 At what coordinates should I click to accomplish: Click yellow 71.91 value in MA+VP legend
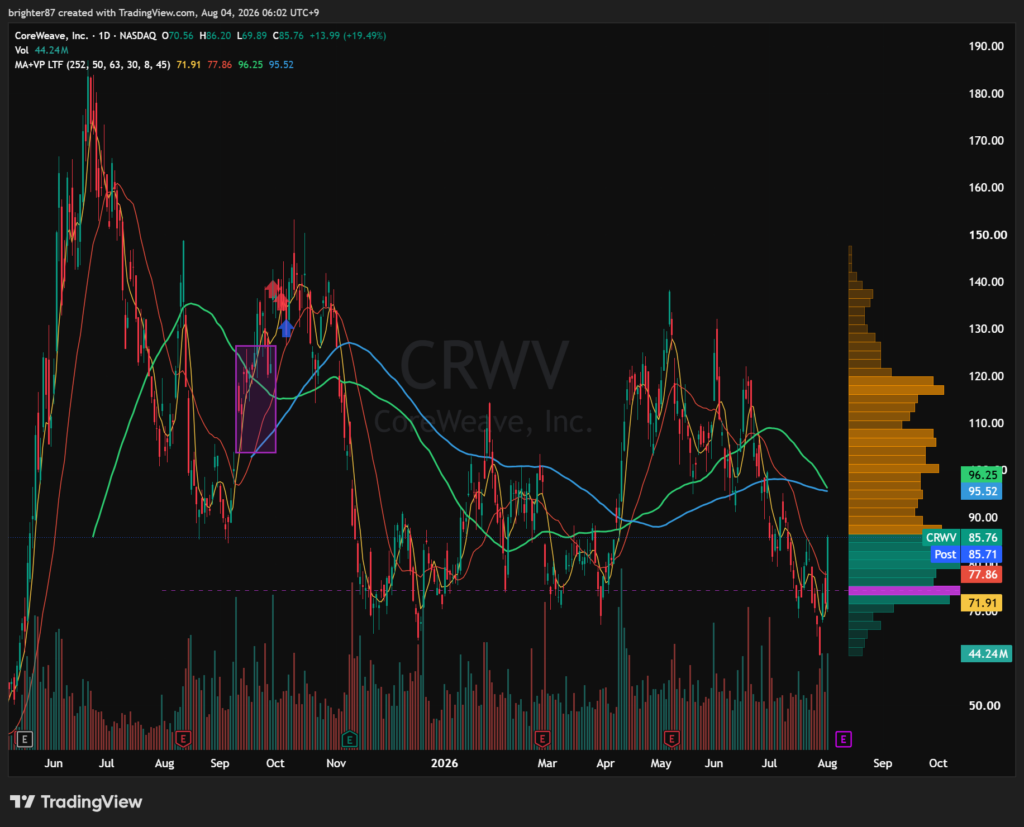click(x=188, y=65)
